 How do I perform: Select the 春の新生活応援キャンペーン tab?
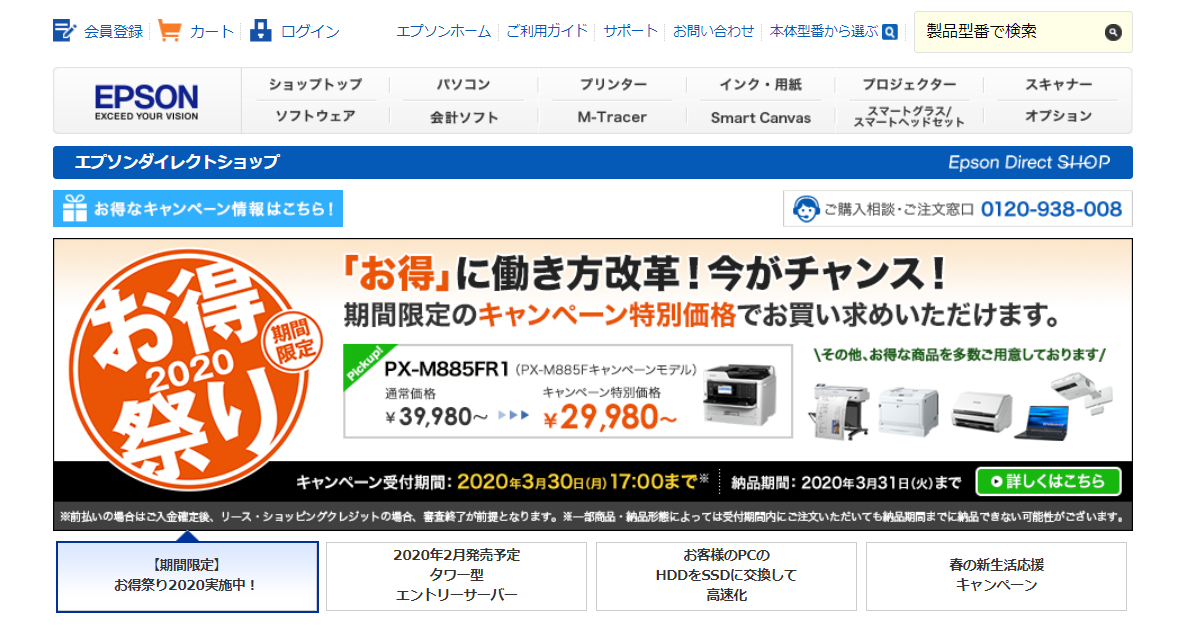(996, 576)
